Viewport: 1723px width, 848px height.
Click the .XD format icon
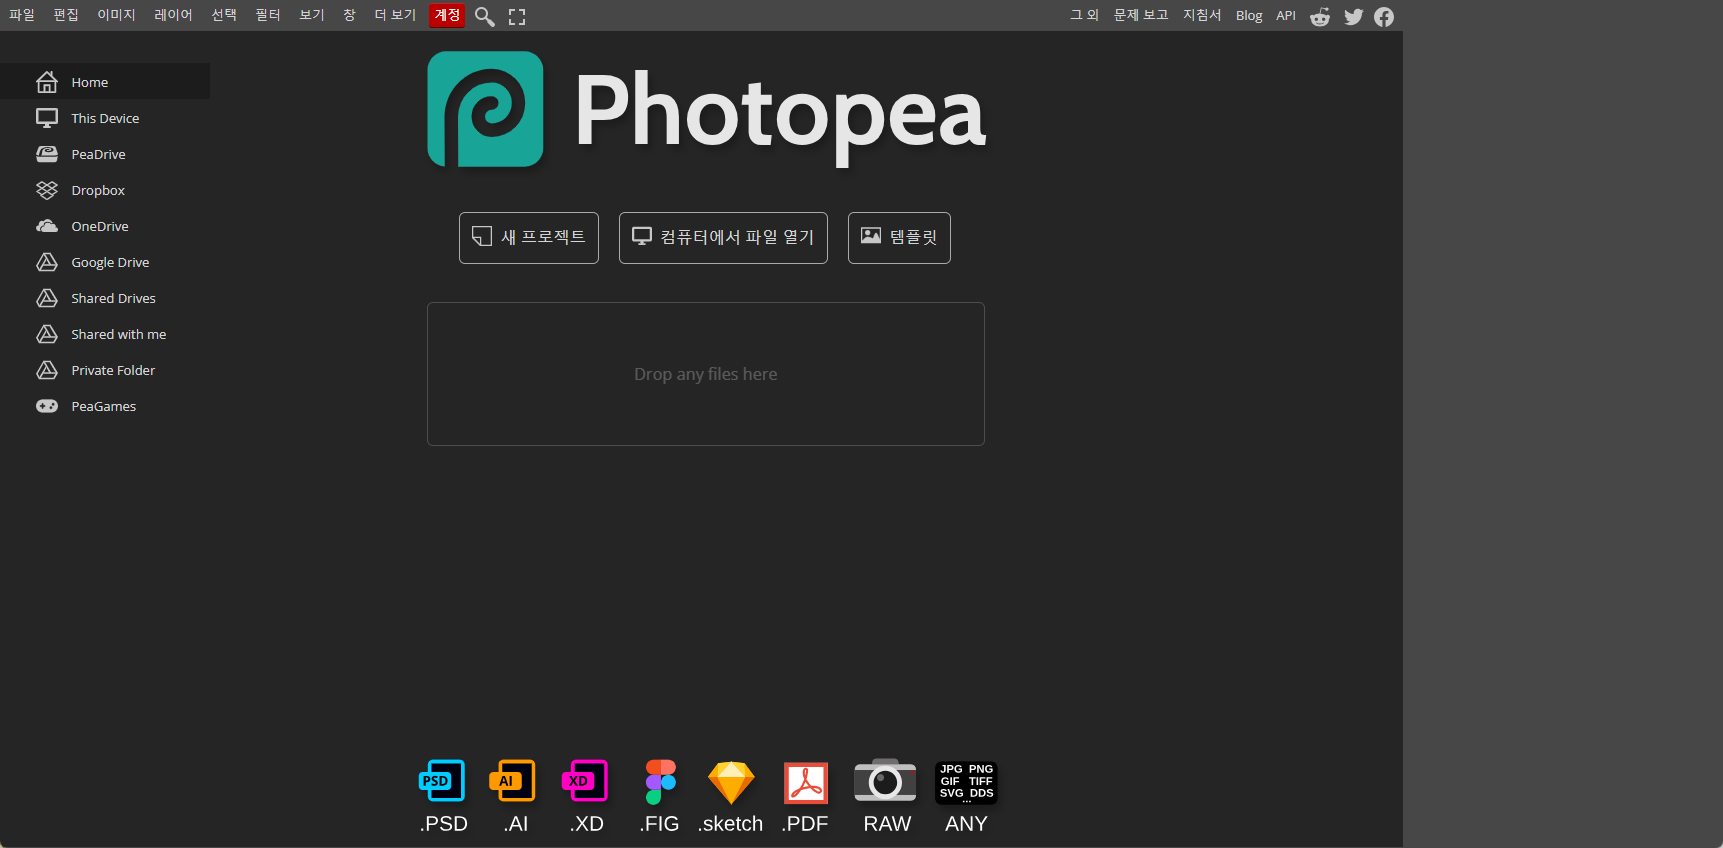click(x=586, y=781)
